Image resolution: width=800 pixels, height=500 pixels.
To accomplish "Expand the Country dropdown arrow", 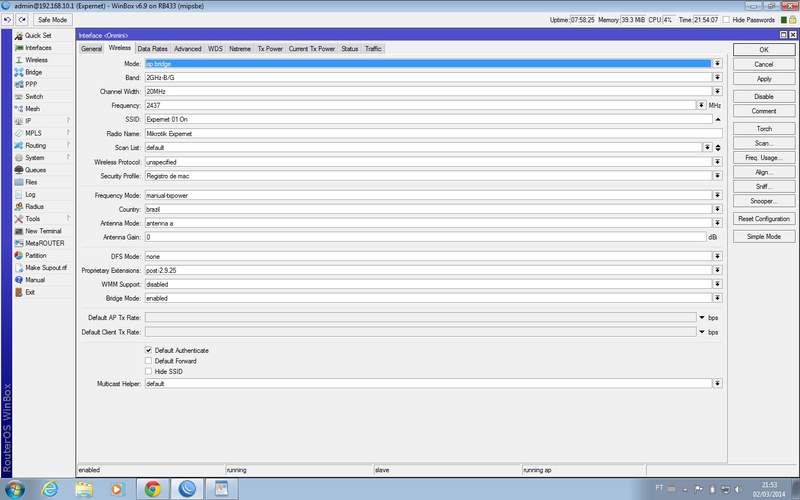I will click(717, 209).
